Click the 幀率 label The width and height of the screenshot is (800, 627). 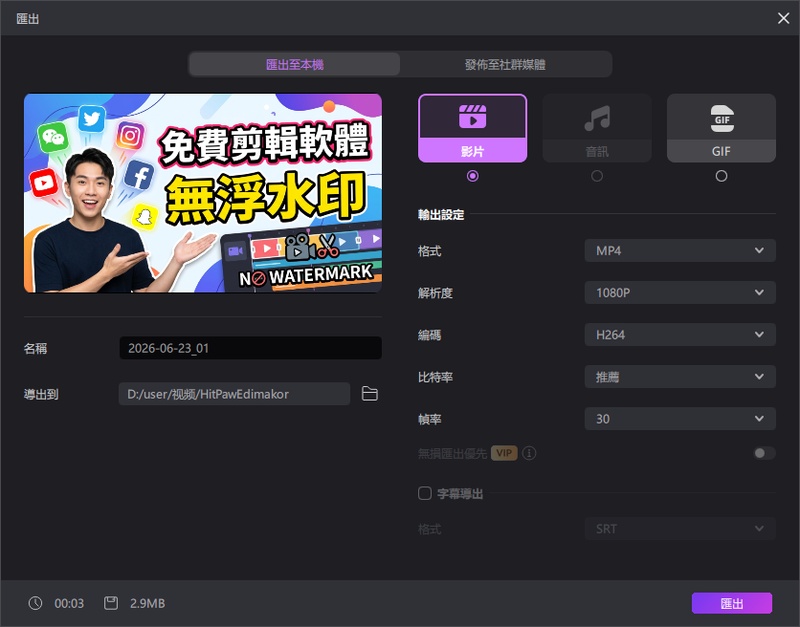(x=430, y=419)
